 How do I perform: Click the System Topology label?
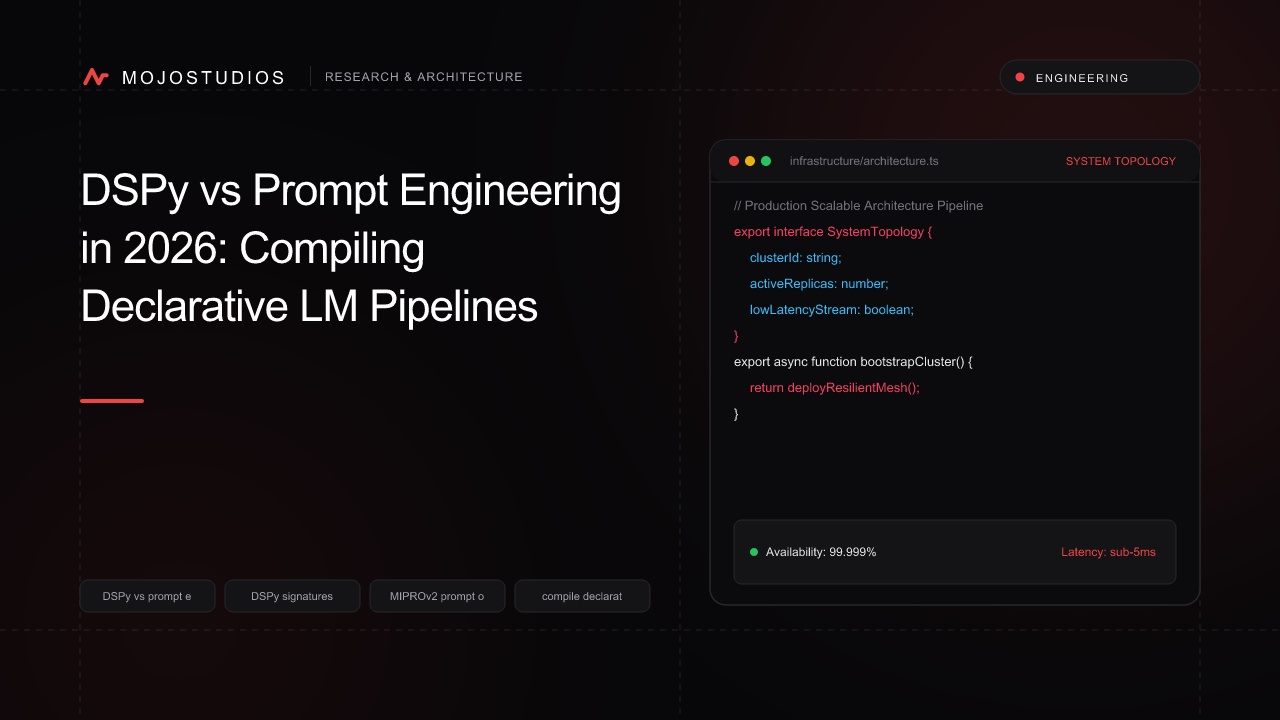pos(1120,161)
